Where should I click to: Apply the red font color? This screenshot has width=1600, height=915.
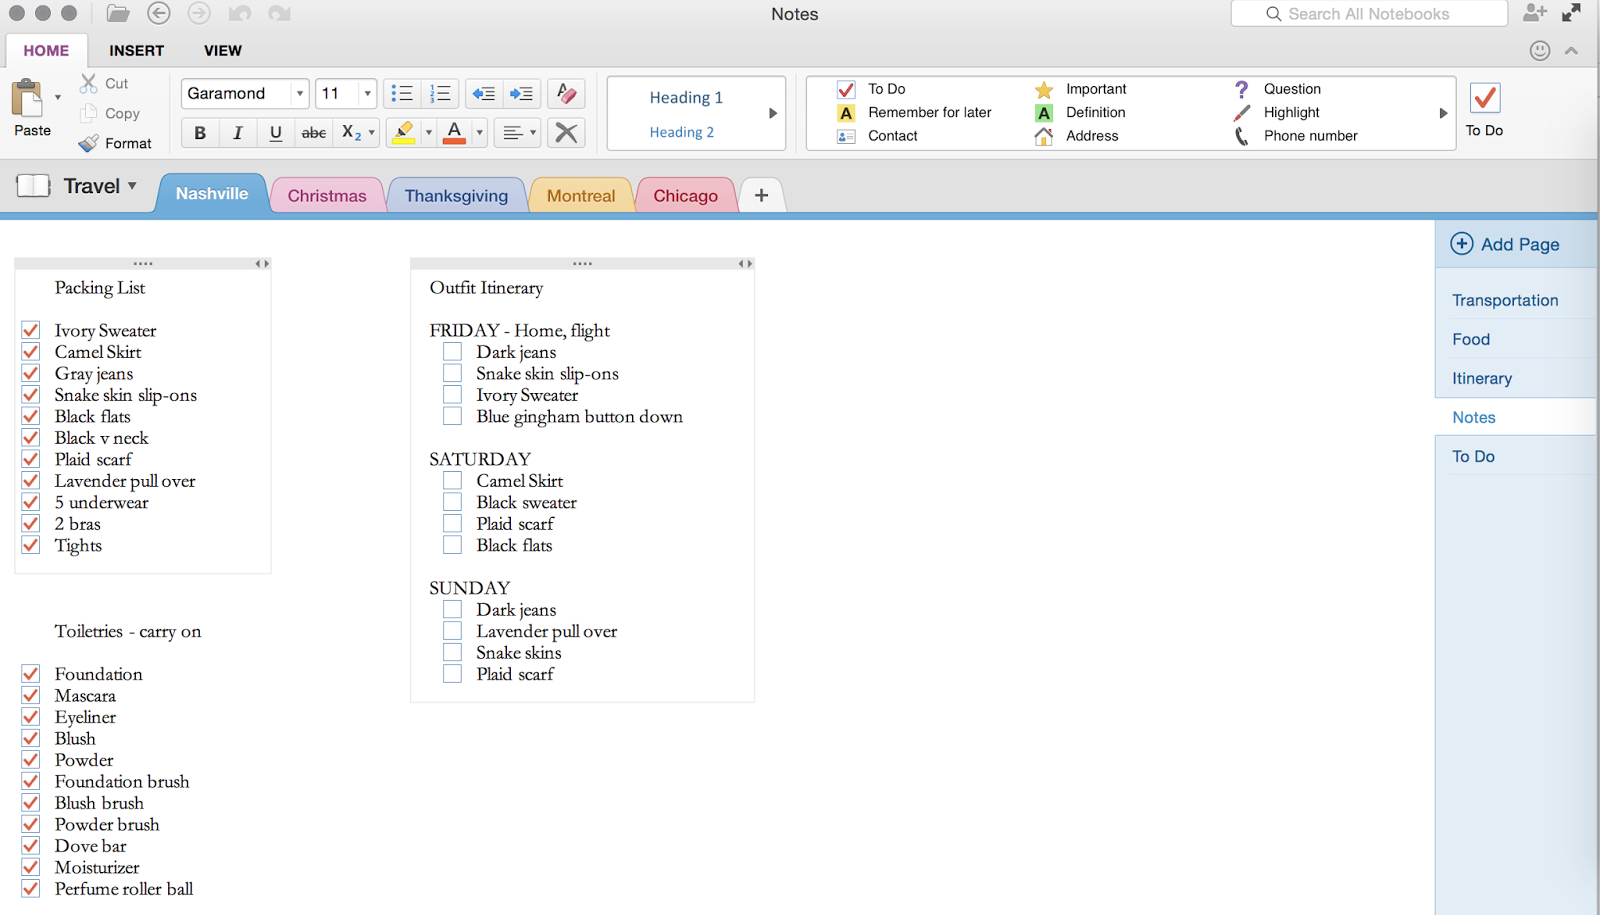(x=454, y=132)
